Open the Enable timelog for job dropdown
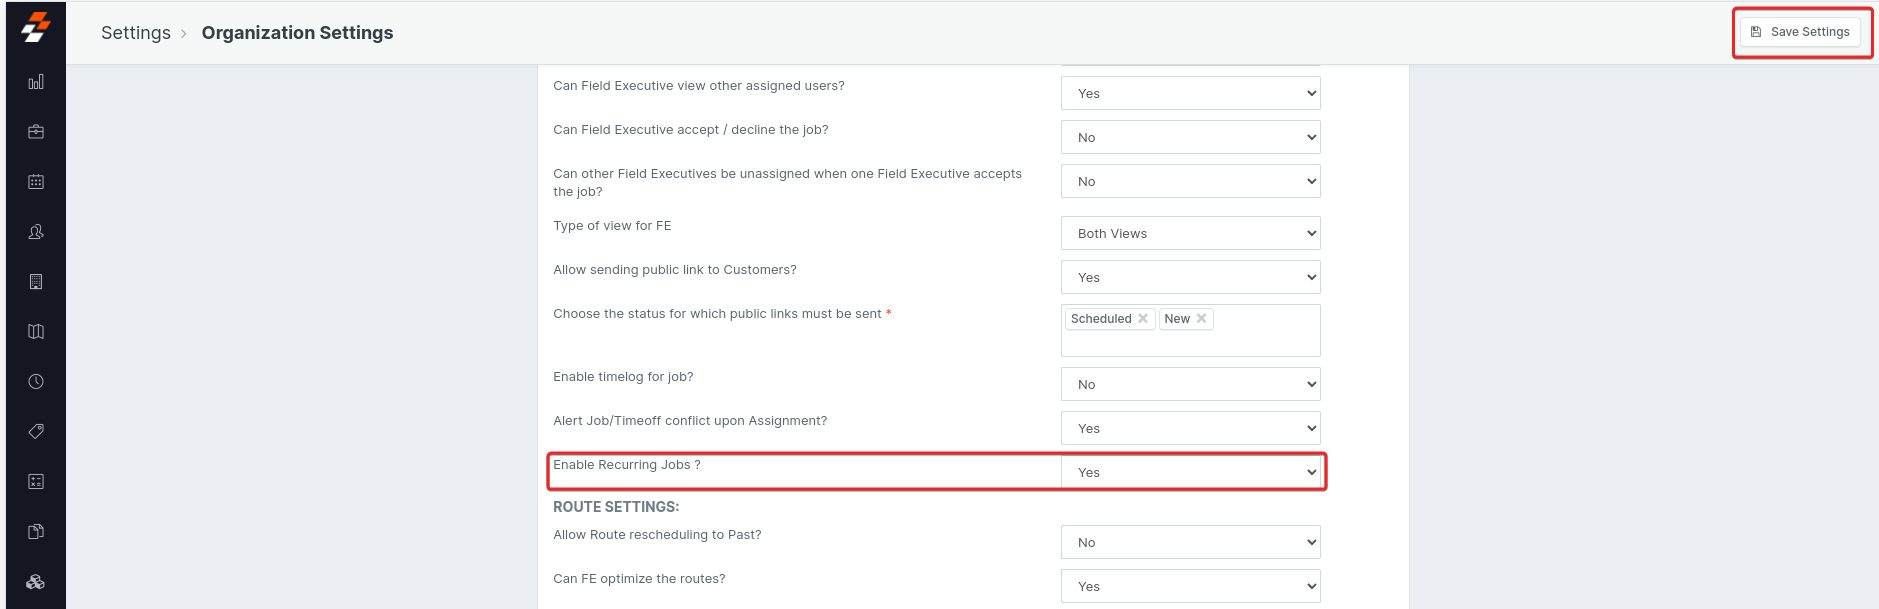The width and height of the screenshot is (1879, 609). pyautogui.click(x=1190, y=385)
